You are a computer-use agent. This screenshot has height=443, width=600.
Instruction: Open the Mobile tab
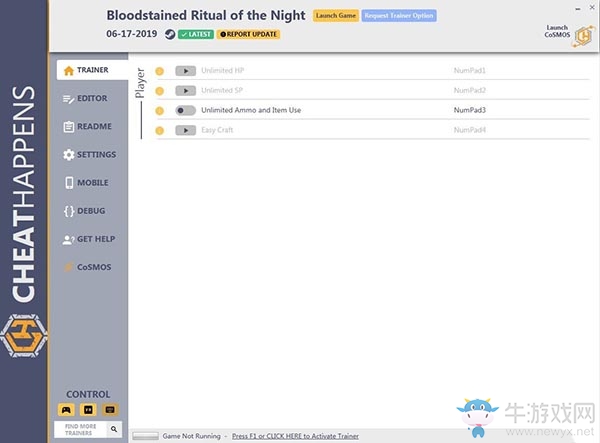(86, 182)
